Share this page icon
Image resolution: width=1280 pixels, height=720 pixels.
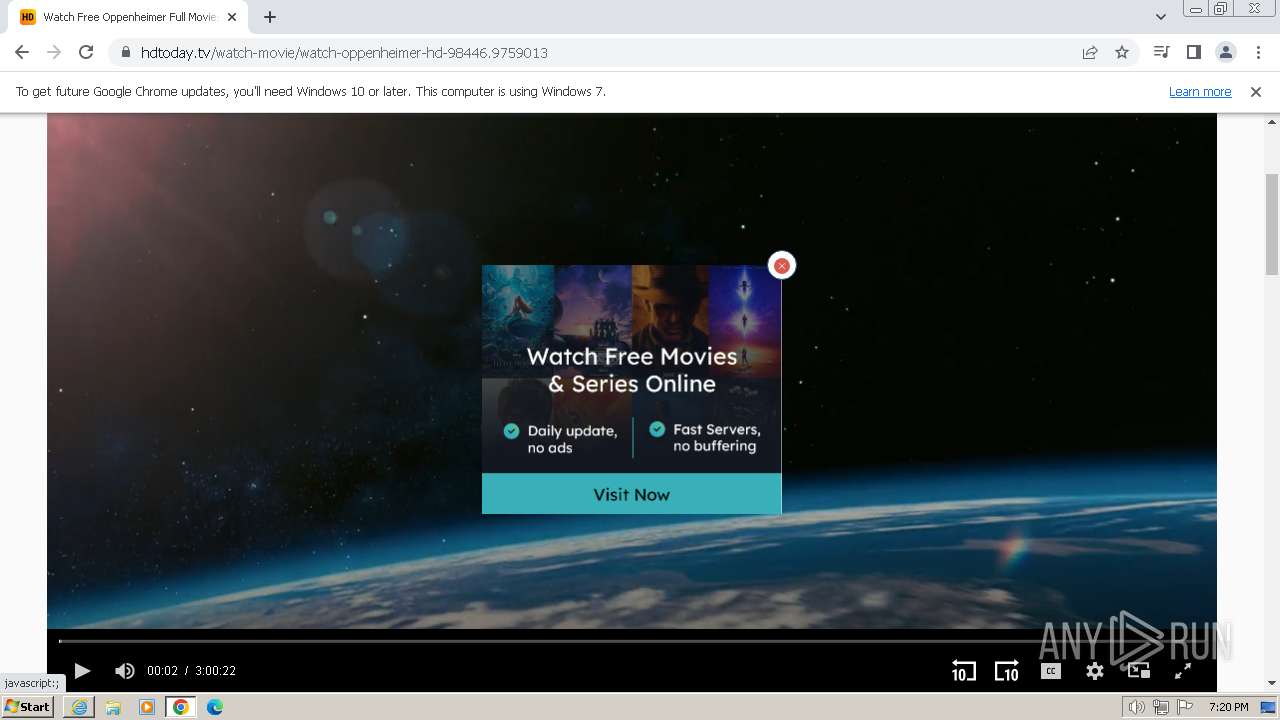[1090, 52]
